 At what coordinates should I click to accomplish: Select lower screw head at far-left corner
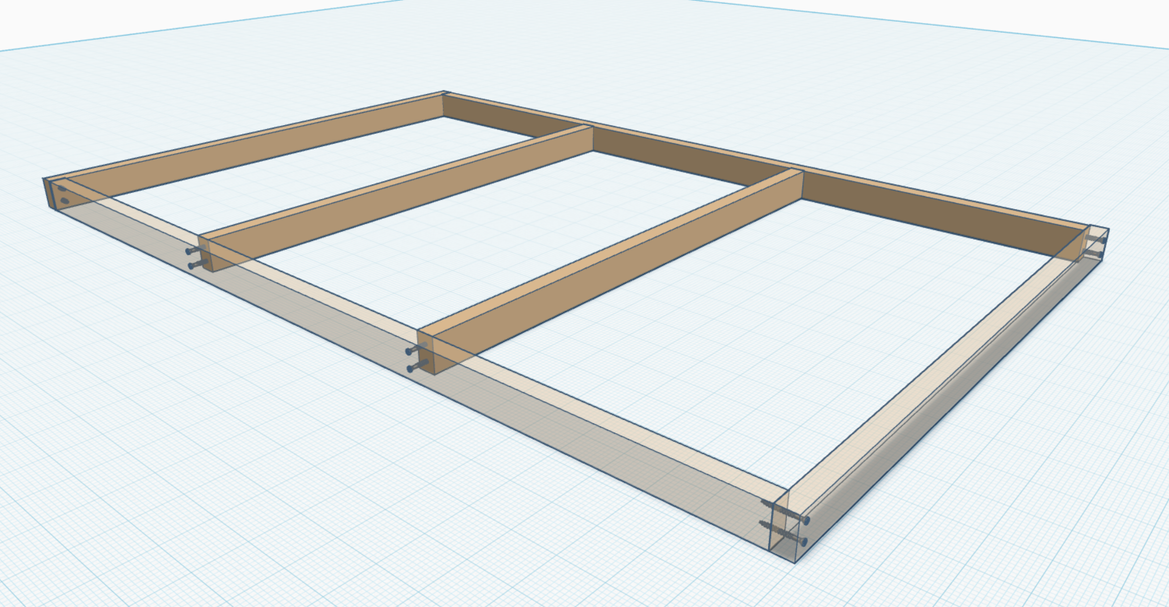[65, 201]
